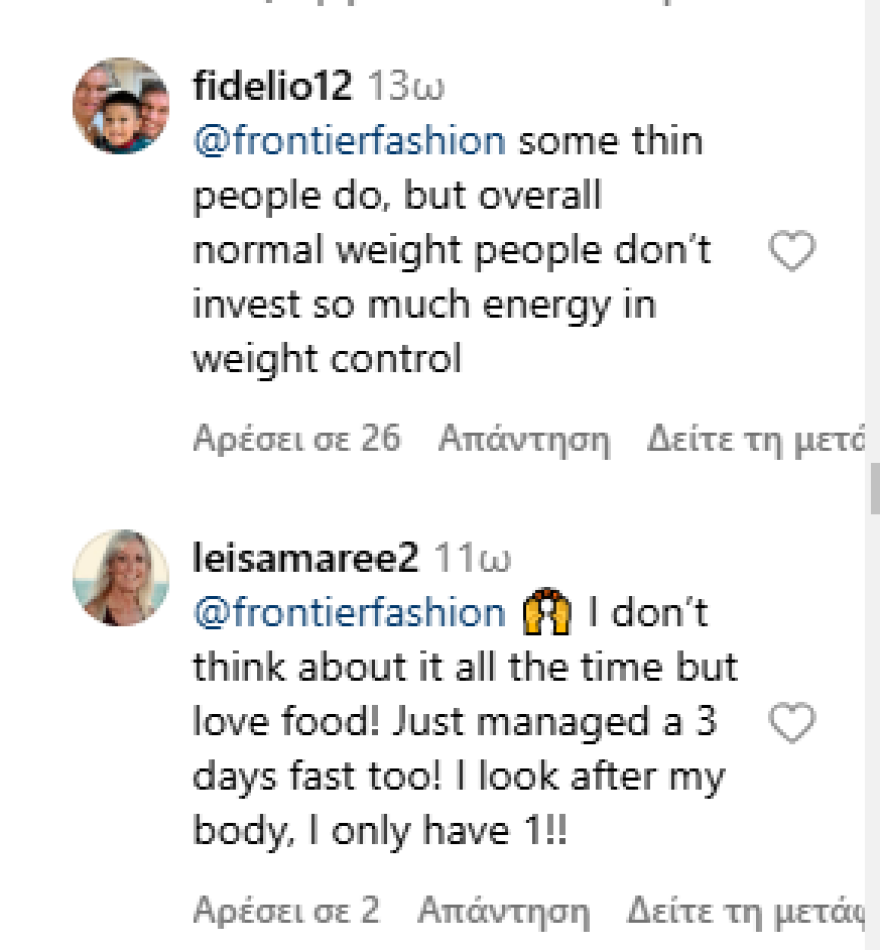Click the 13ω timestamp on fidelio12's comment
The image size is (880, 950).
(407, 87)
